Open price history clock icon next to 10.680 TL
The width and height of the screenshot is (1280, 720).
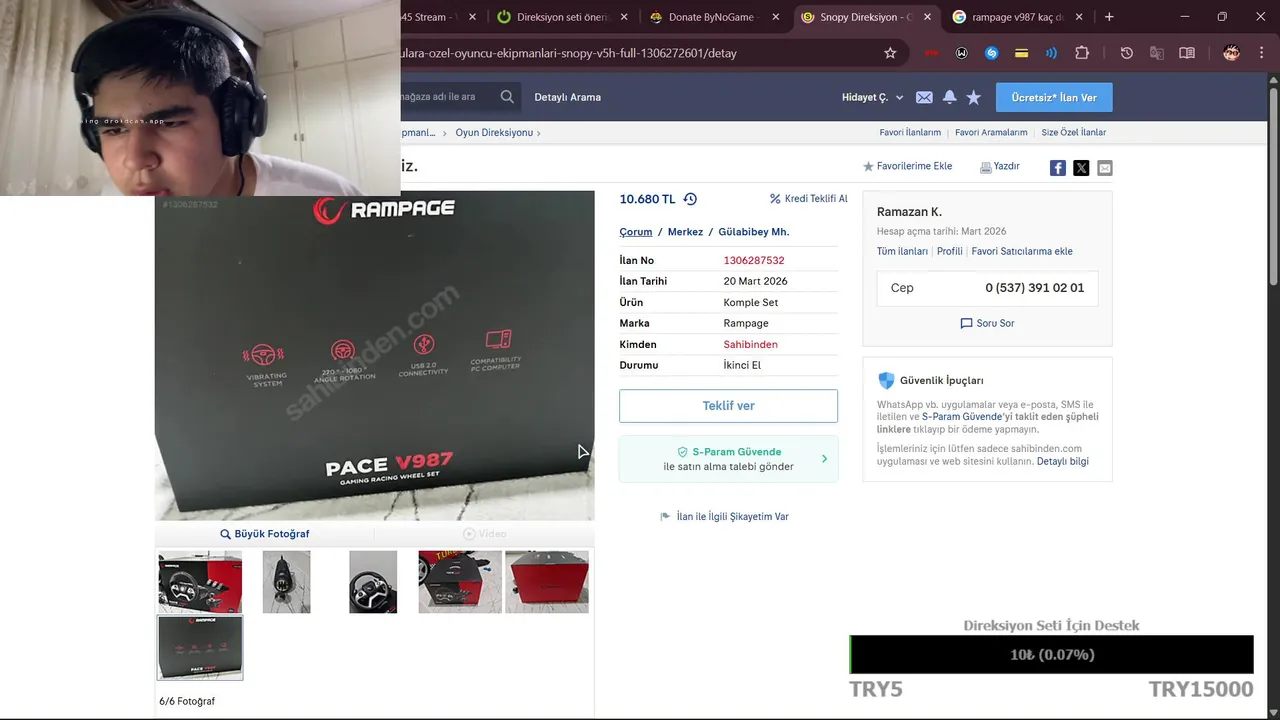coord(690,199)
